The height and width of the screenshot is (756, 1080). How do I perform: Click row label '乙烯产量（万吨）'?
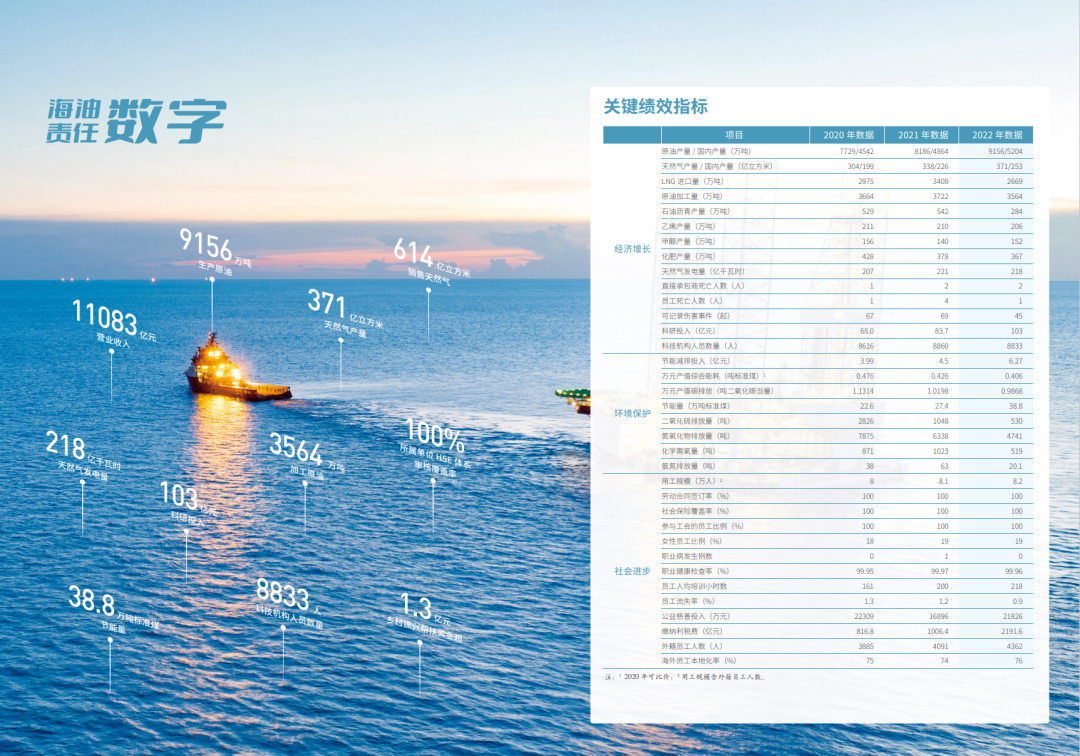pos(688,226)
